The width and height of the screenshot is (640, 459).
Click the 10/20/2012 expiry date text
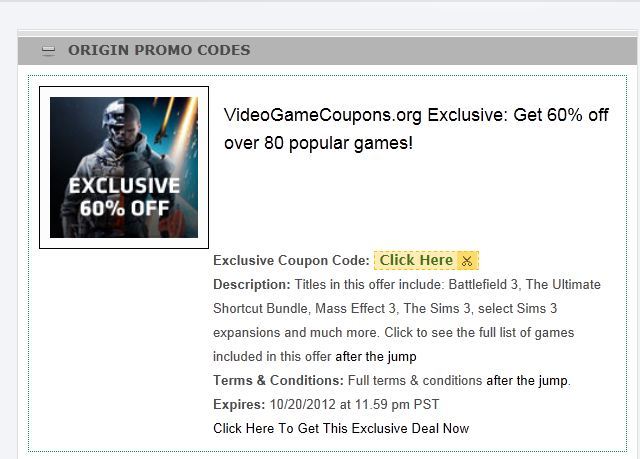click(302, 405)
